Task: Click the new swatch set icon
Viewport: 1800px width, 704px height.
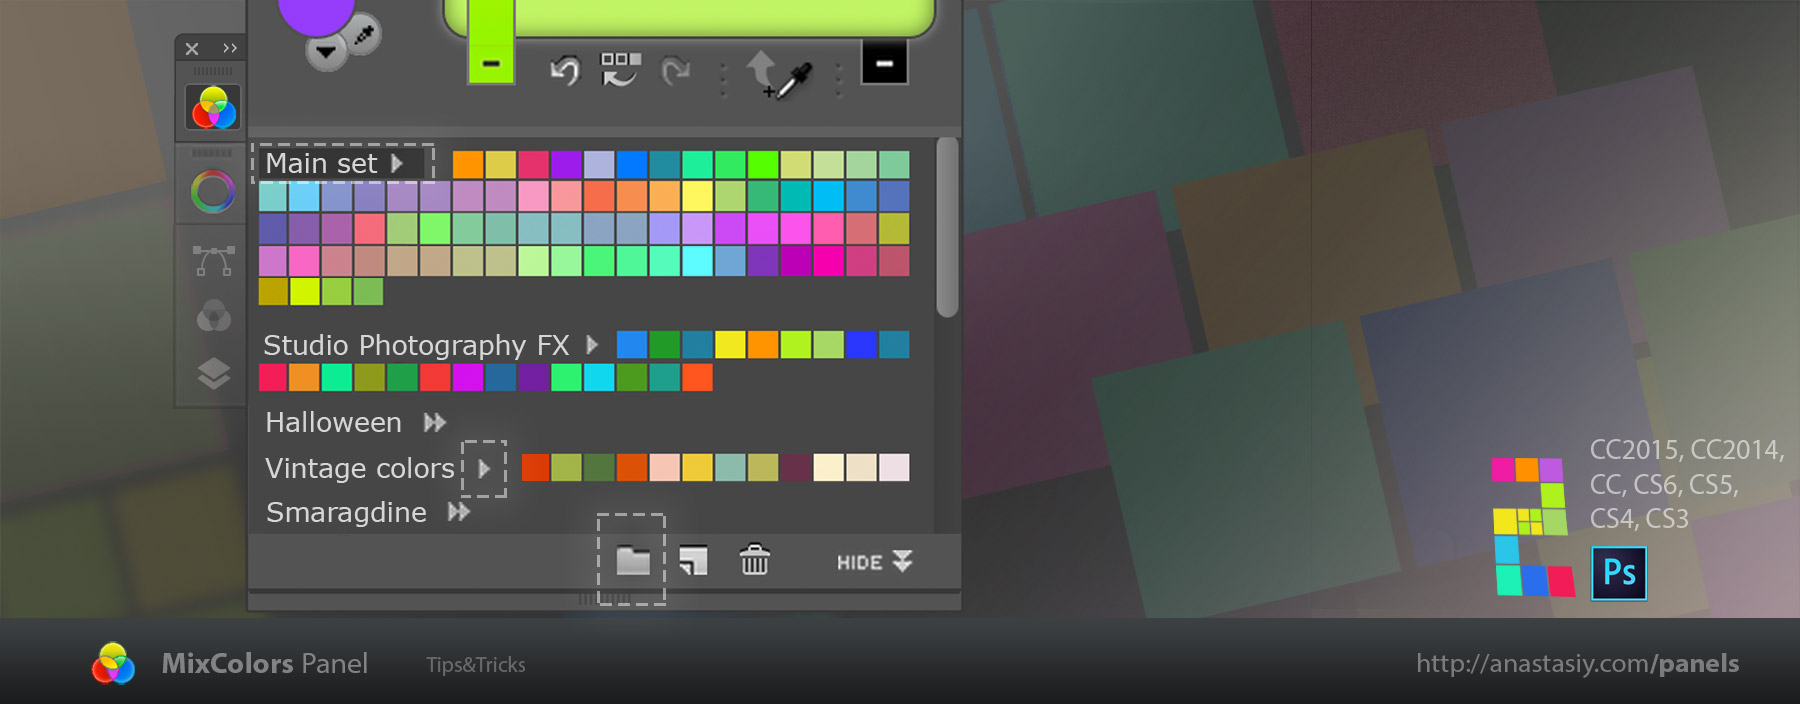Action: click(x=693, y=560)
